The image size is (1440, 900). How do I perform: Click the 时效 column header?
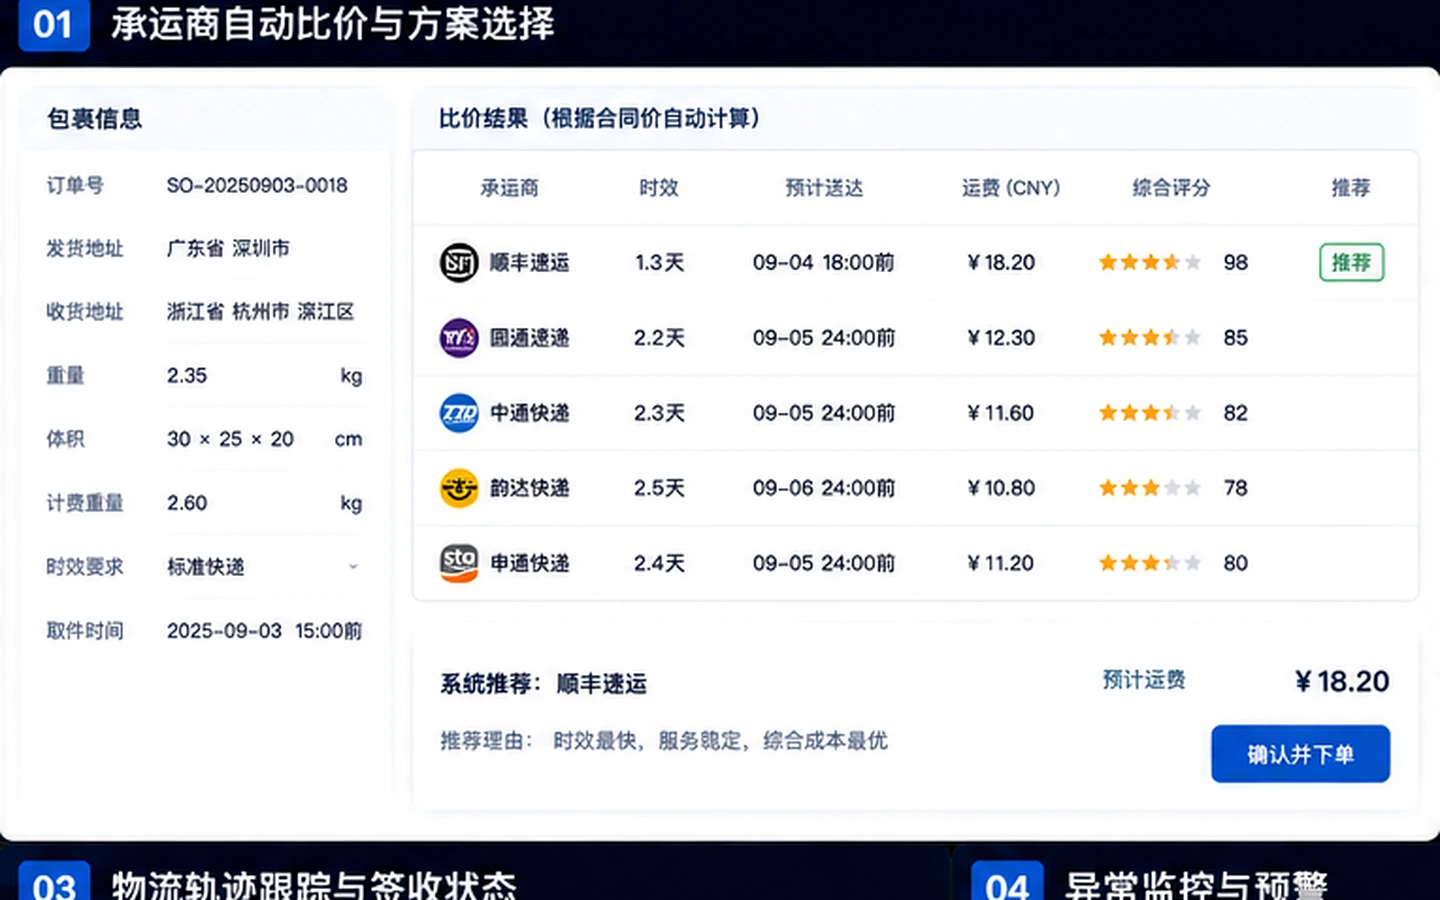click(659, 188)
